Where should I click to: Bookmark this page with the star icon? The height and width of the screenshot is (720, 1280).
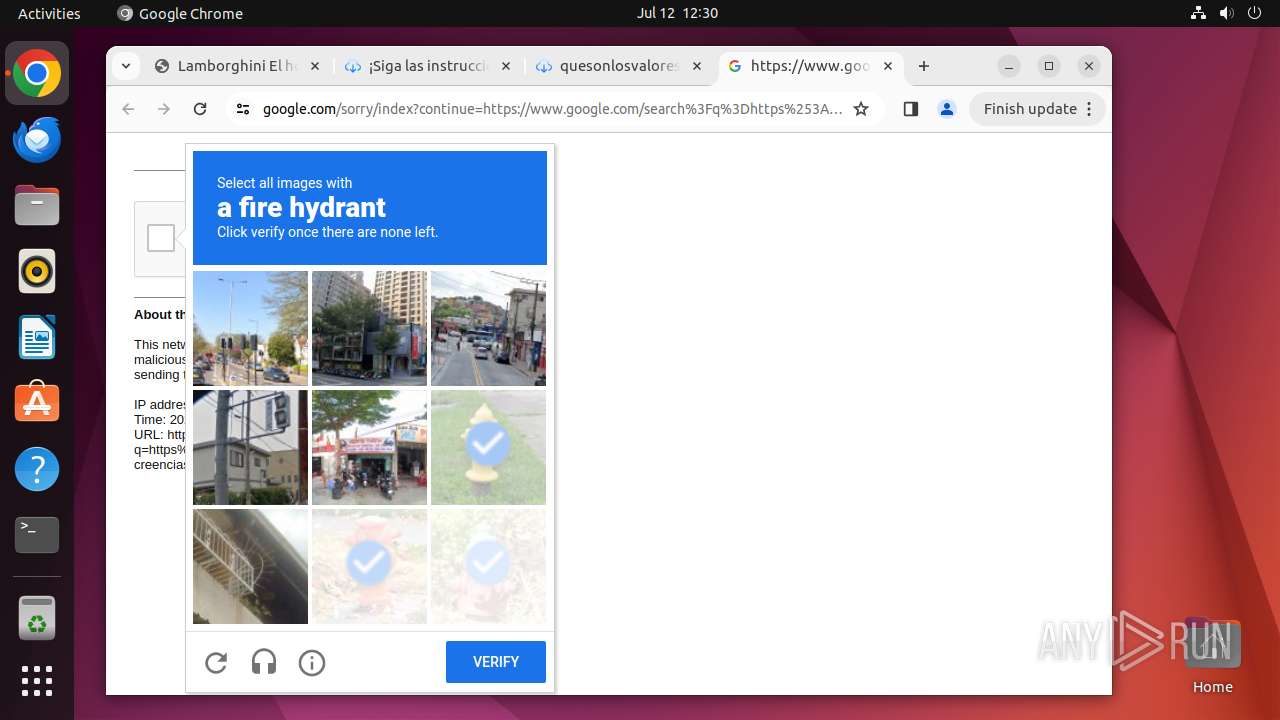coord(861,109)
